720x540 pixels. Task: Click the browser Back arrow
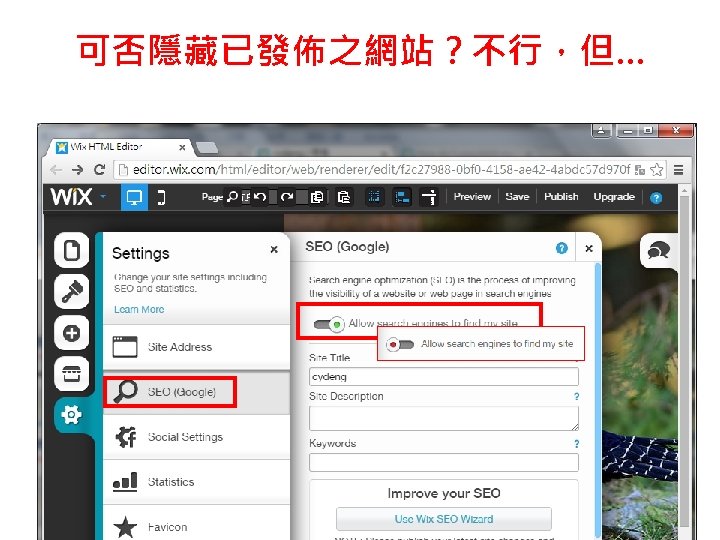(56, 170)
